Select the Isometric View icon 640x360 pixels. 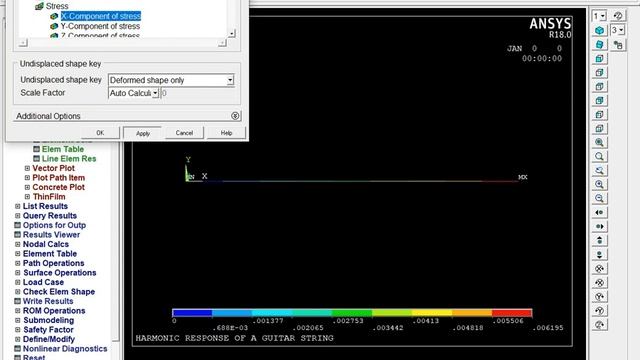pyautogui.click(x=599, y=30)
